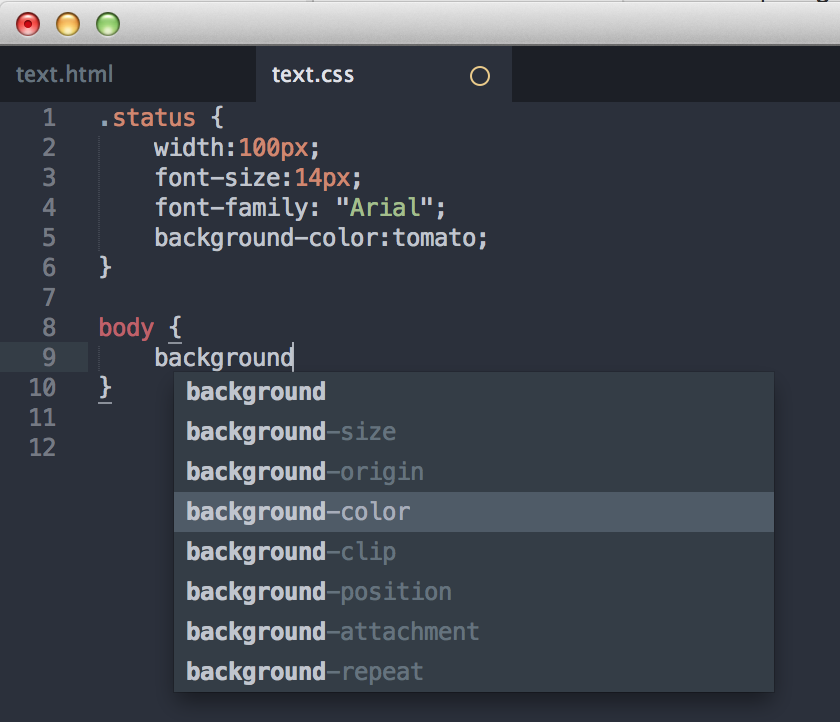
Task: Choose 'background-repeat' autocomplete suggestion
Action: (x=474, y=672)
